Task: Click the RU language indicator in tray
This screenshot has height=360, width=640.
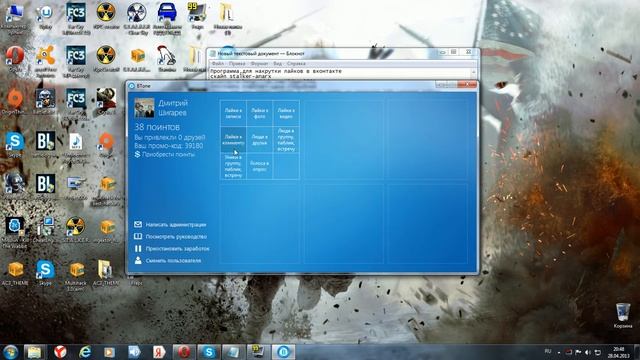Action: [x=548, y=351]
